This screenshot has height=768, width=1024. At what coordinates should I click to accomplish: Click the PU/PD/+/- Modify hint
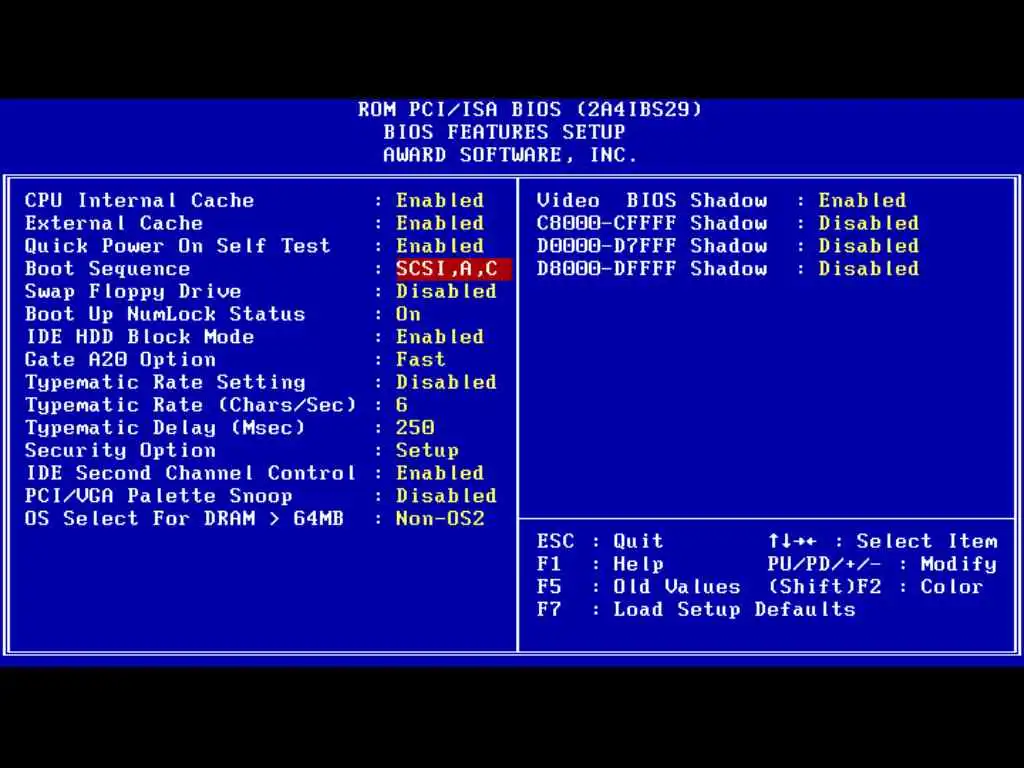point(882,564)
